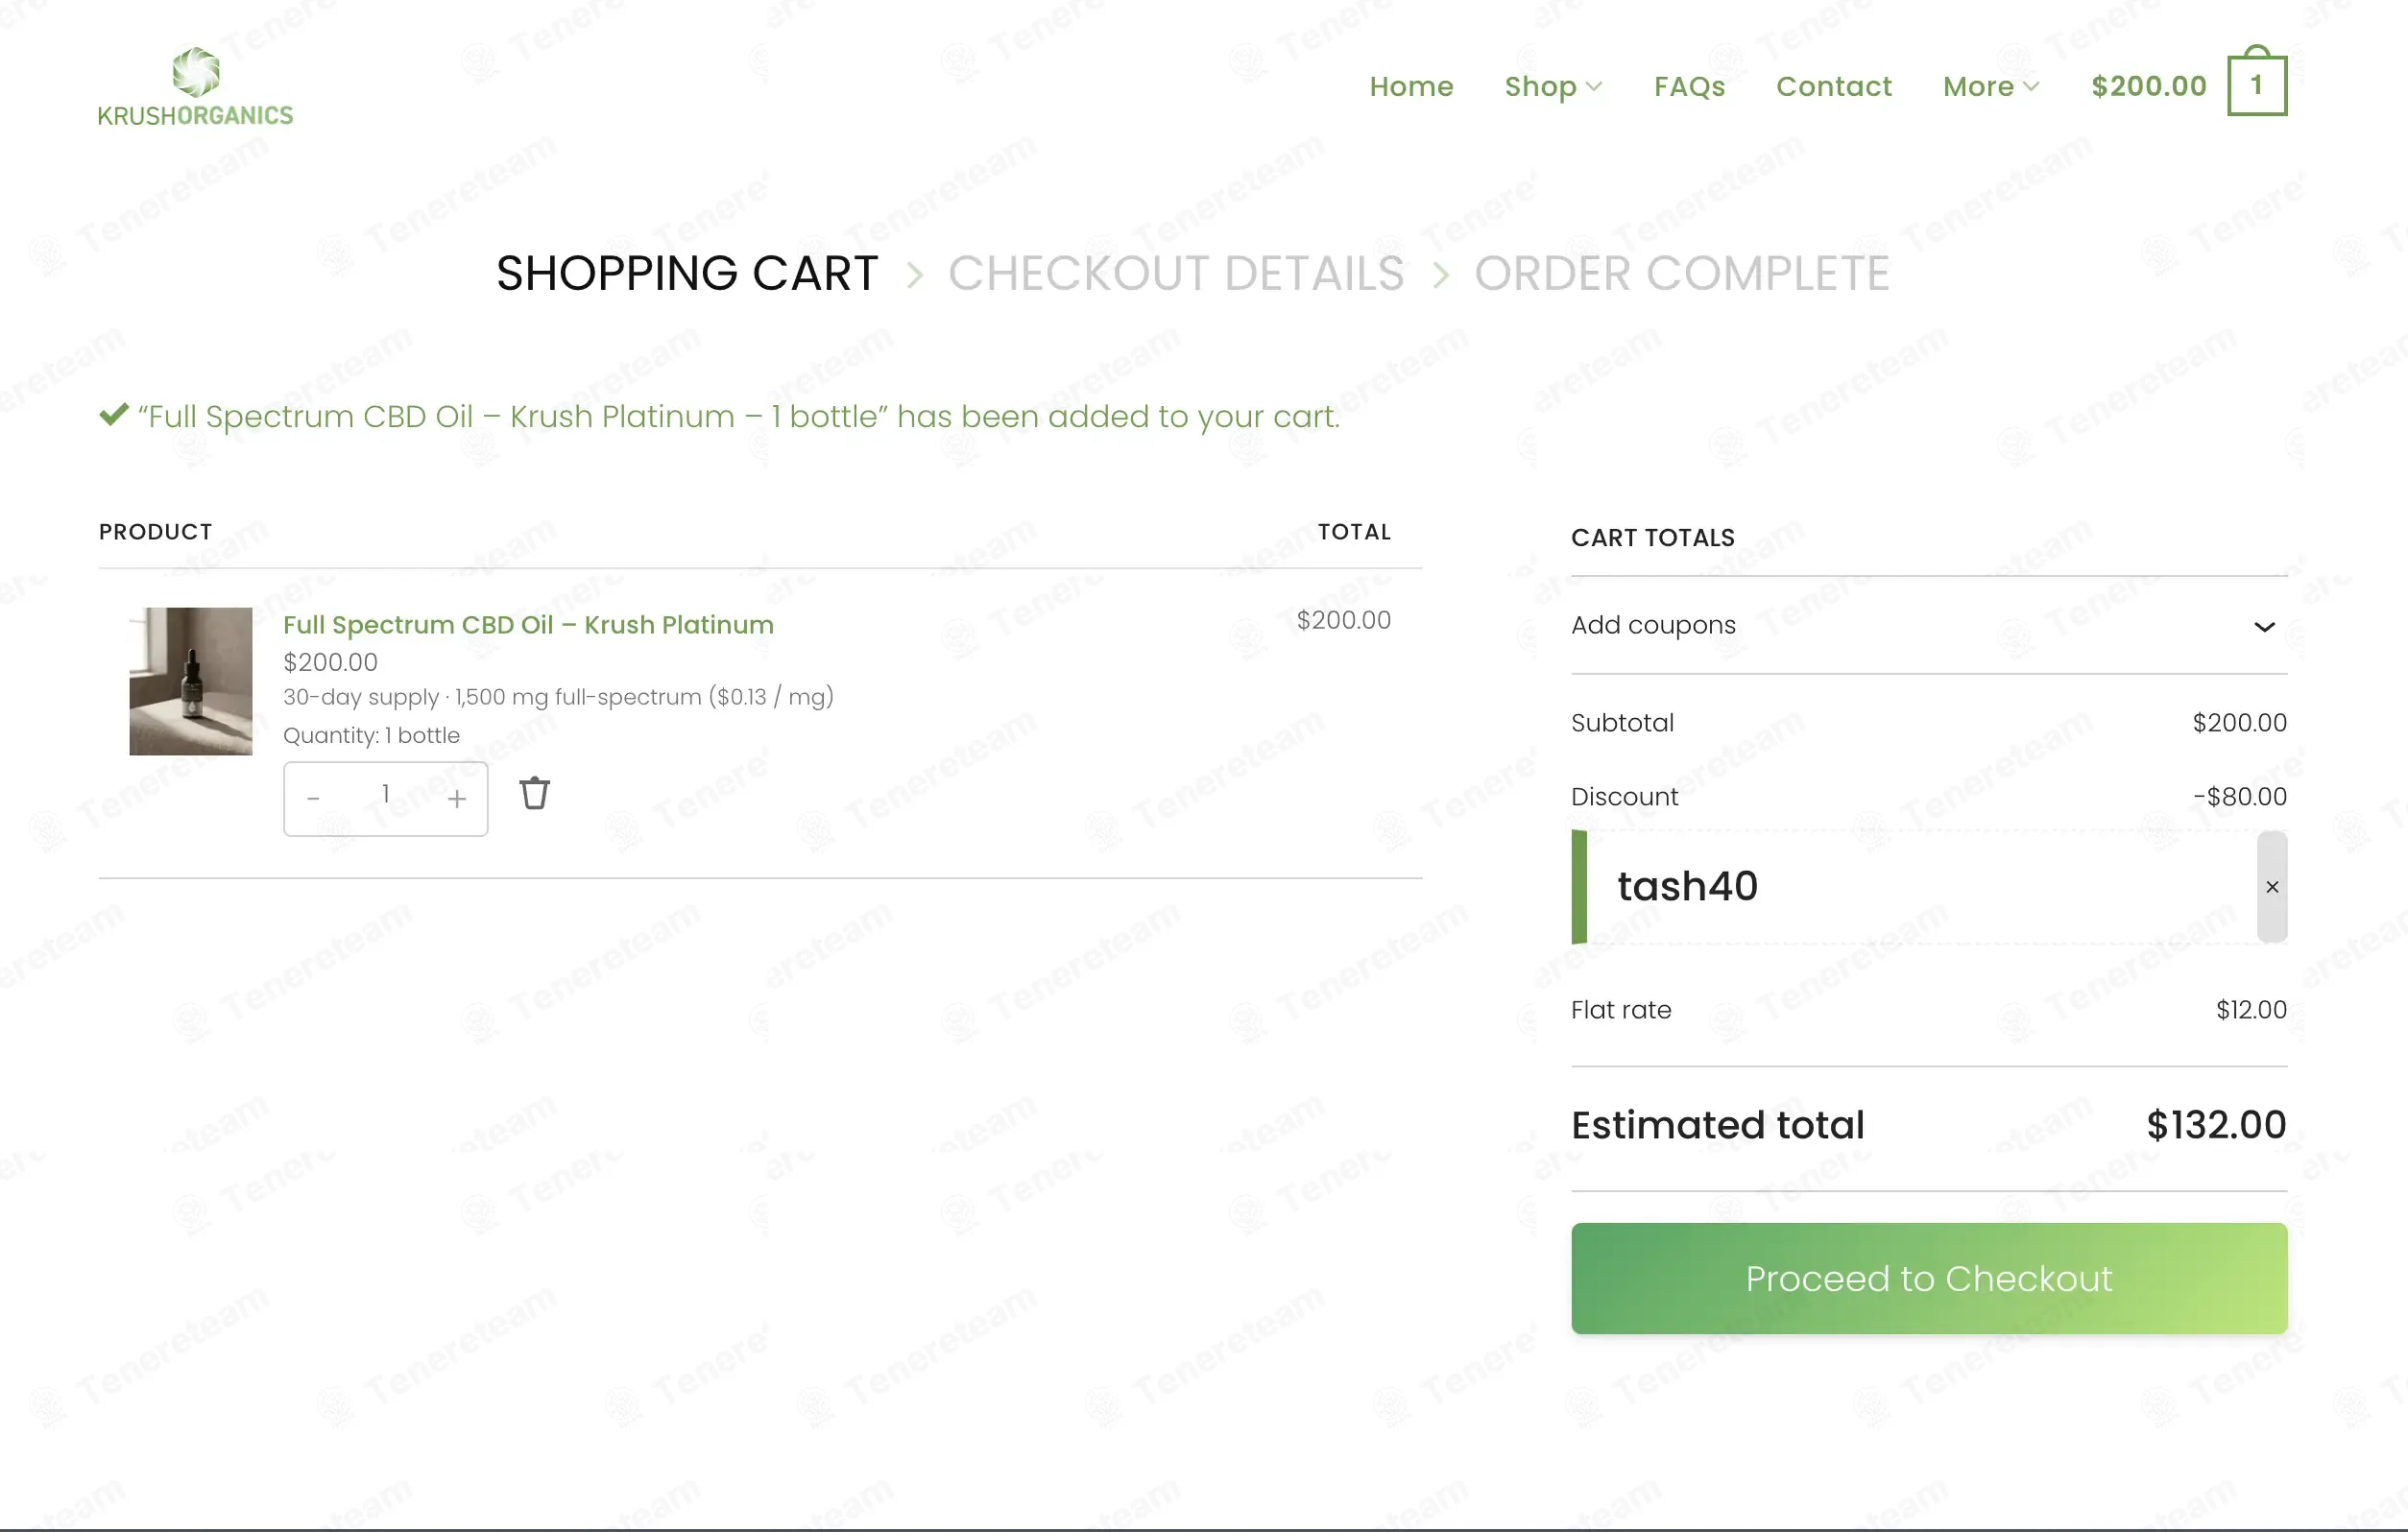The width and height of the screenshot is (2408, 1532).
Task: Go to the Home page
Action: (x=1411, y=86)
